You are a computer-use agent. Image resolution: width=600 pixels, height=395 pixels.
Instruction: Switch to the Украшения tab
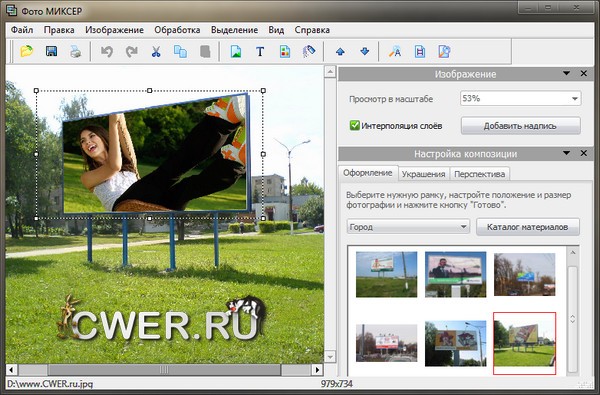click(423, 174)
